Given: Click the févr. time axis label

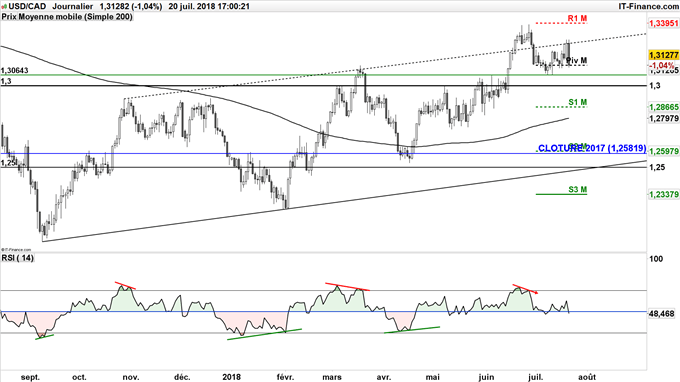Looking at the screenshot, I should point(284,377).
